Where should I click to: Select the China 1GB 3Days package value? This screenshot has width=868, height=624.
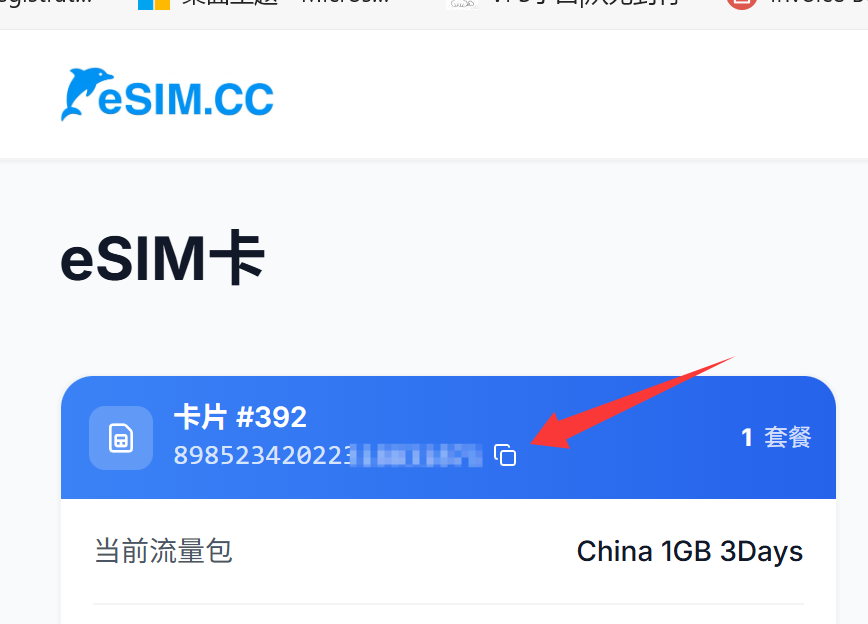(x=690, y=551)
